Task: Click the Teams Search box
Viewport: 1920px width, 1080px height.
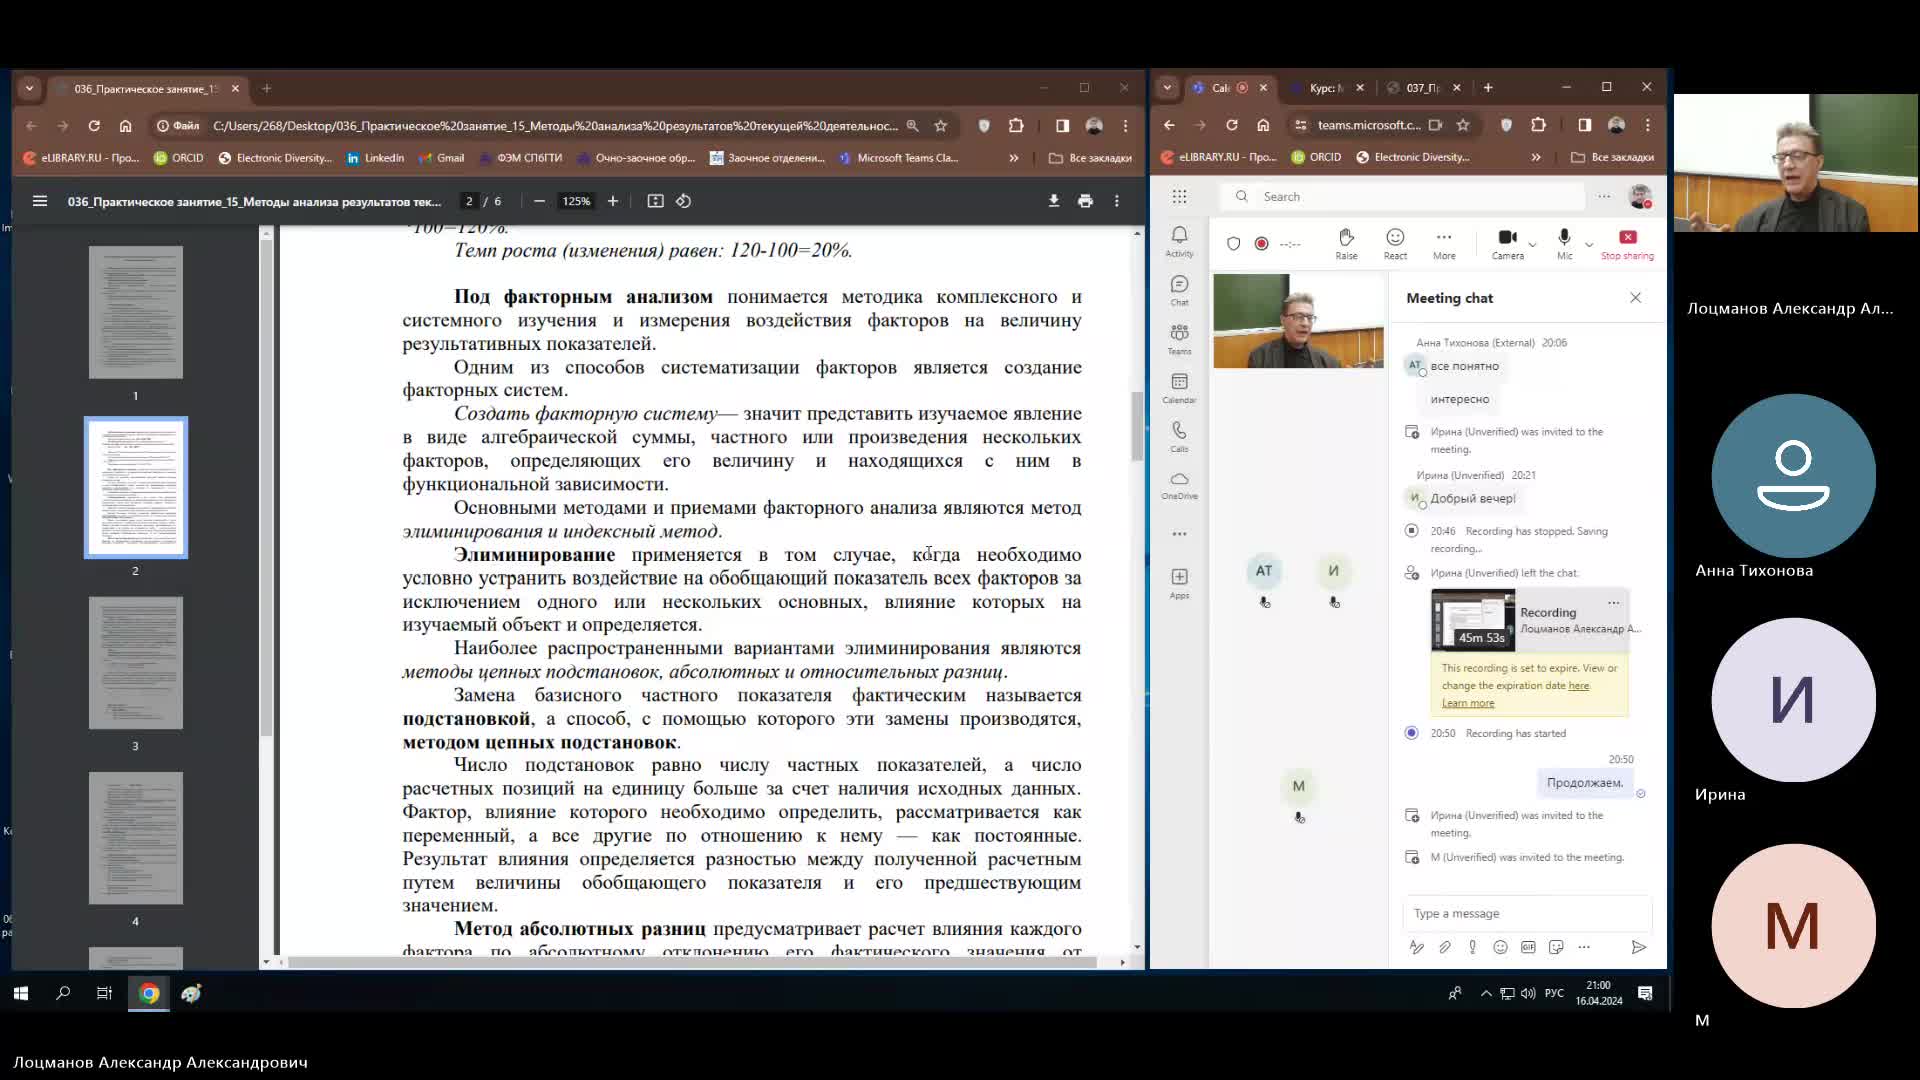Action: tap(1405, 197)
